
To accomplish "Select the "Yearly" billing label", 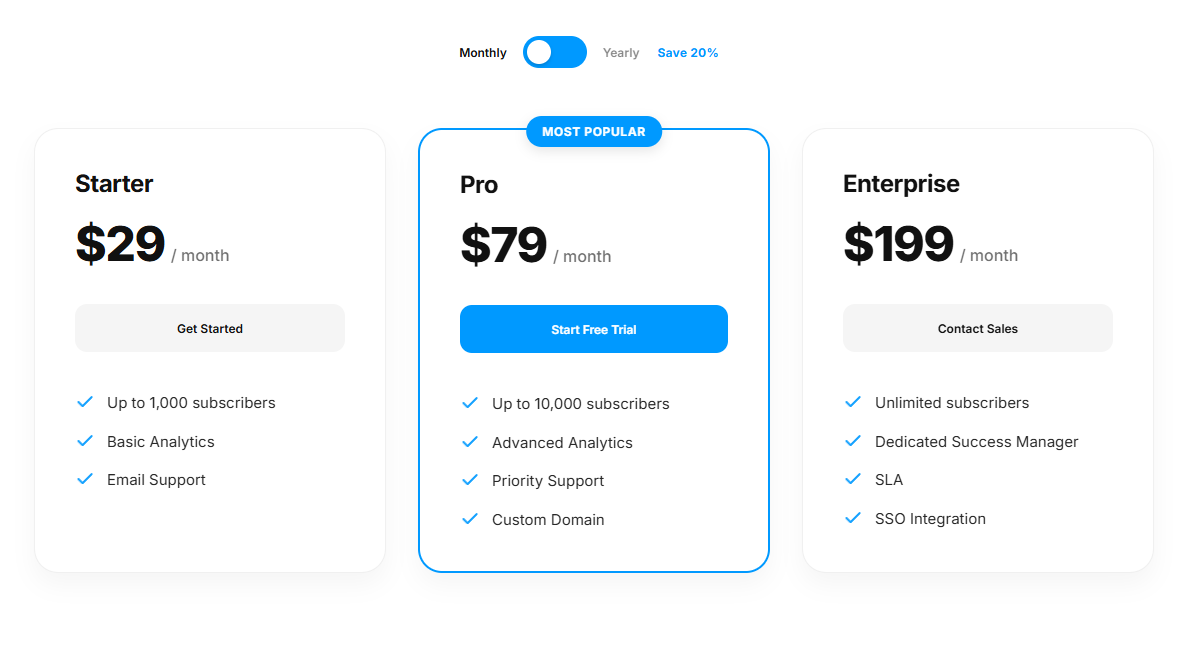I will pos(620,52).
